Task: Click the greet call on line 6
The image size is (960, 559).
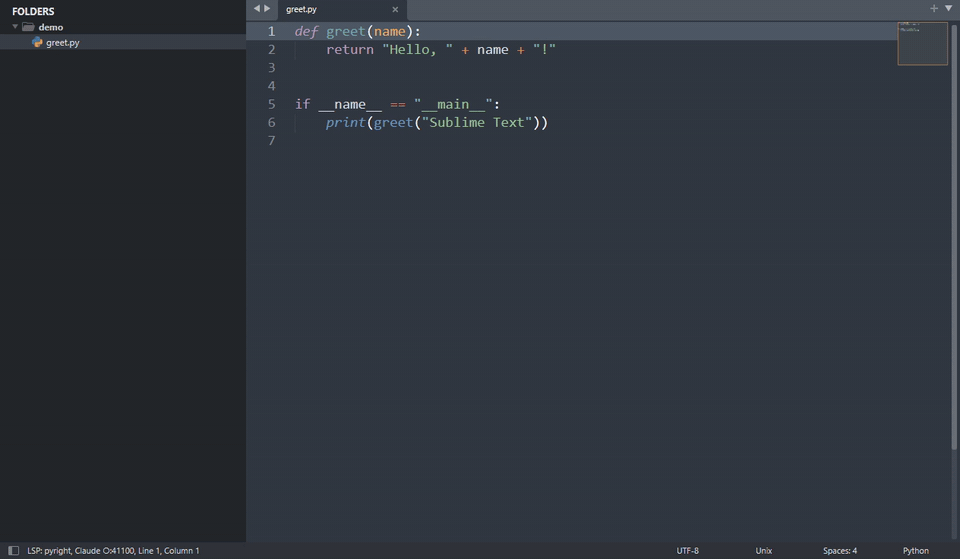Action: [394, 122]
